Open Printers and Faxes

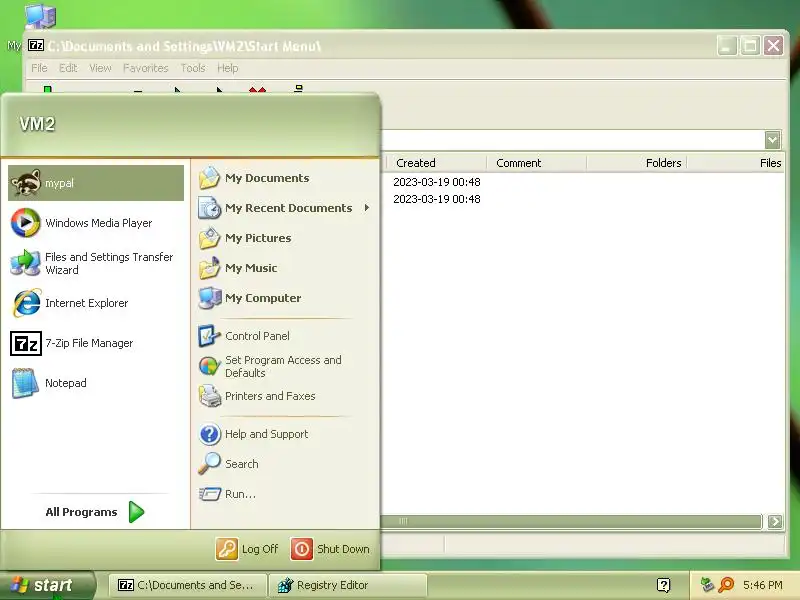pos(285,396)
